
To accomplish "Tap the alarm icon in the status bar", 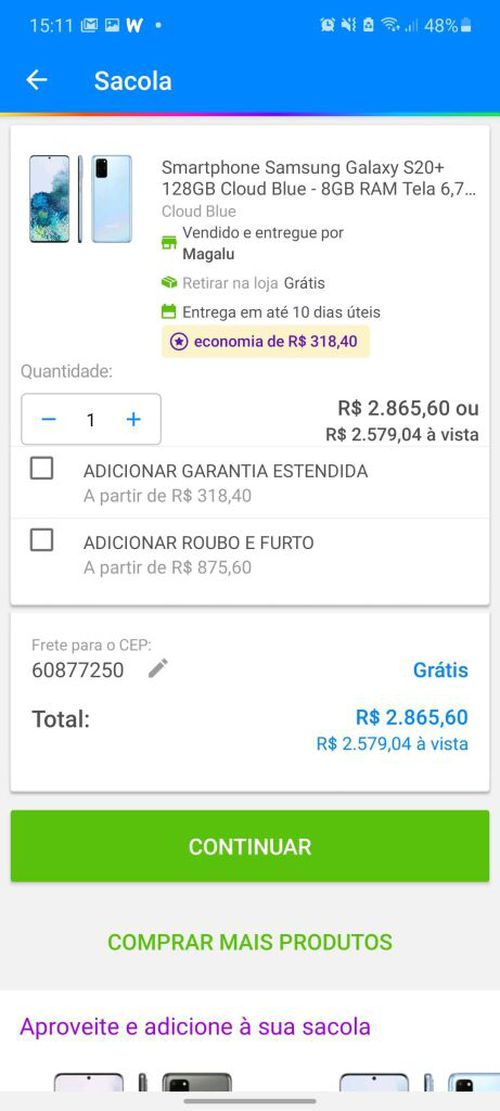I will coord(327,26).
